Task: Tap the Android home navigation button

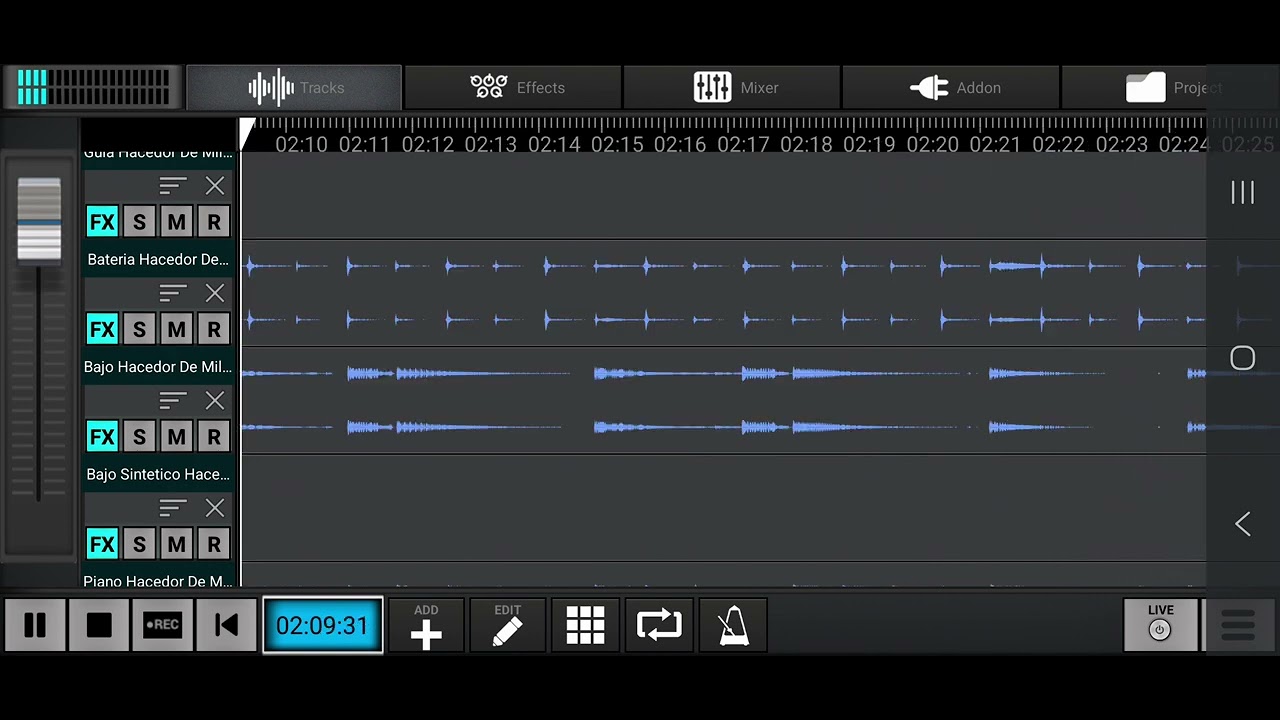Action: [1243, 359]
